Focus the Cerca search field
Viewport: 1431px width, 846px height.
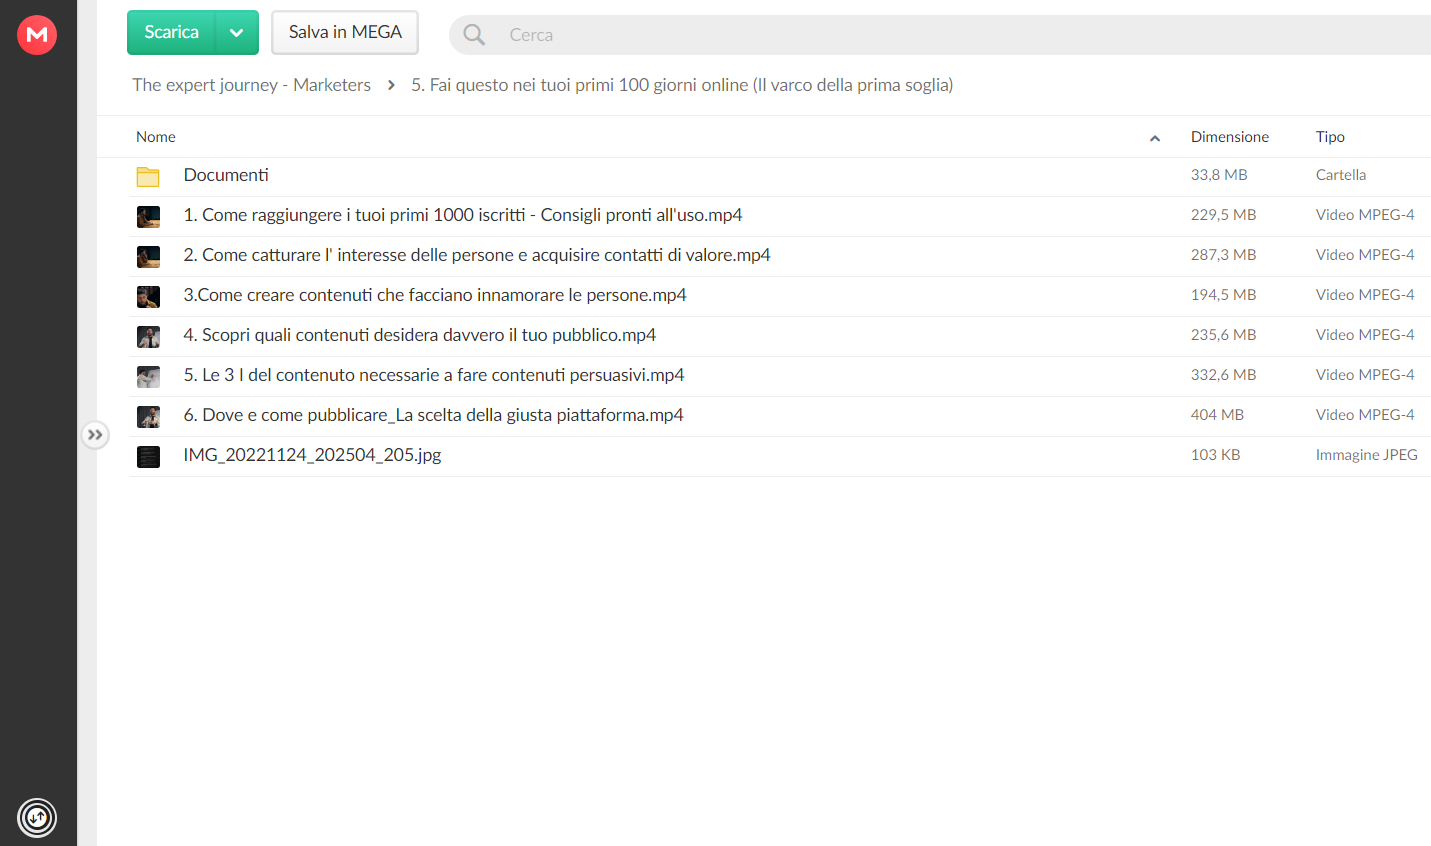coord(960,35)
